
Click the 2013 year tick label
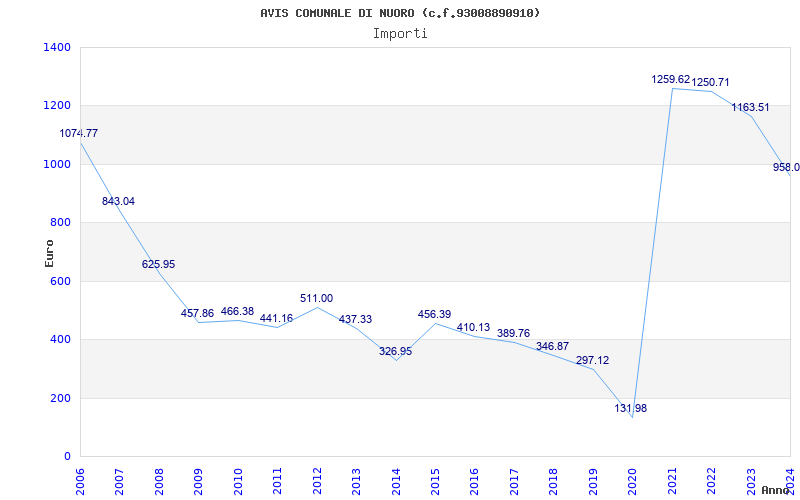tap(357, 480)
